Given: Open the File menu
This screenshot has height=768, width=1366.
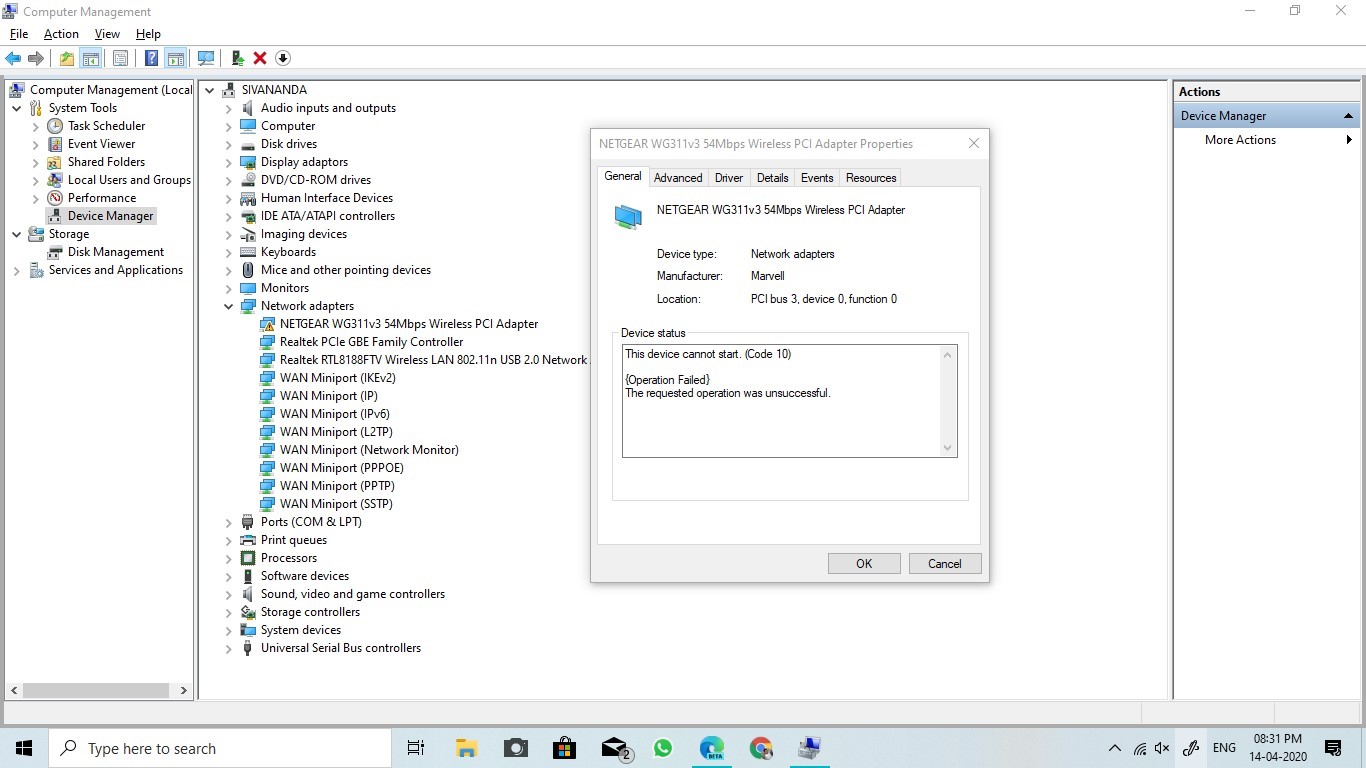Looking at the screenshot, I should 19,34.
